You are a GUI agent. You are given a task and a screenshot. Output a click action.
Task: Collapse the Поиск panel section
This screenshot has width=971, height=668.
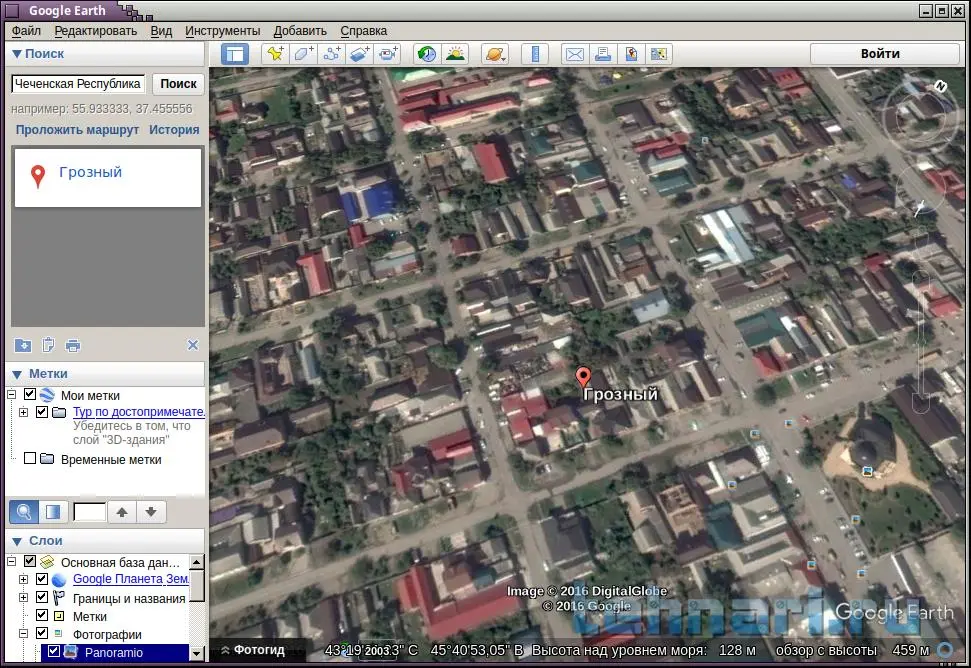17,54
